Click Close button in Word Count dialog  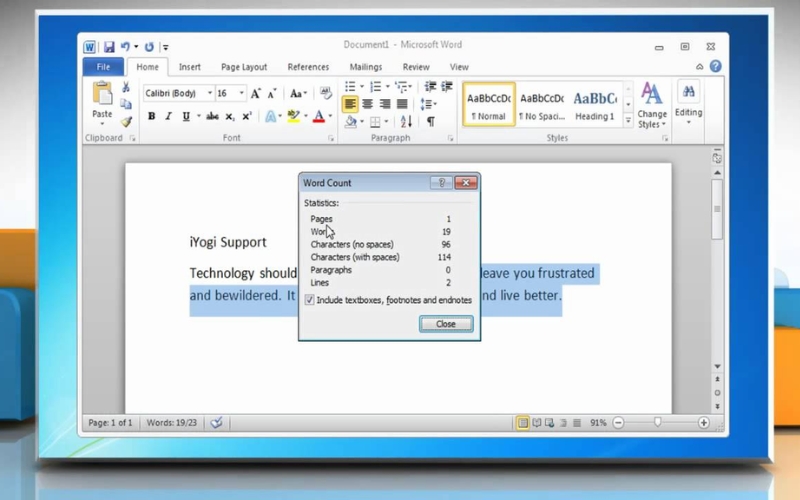[x=446, y=324]
